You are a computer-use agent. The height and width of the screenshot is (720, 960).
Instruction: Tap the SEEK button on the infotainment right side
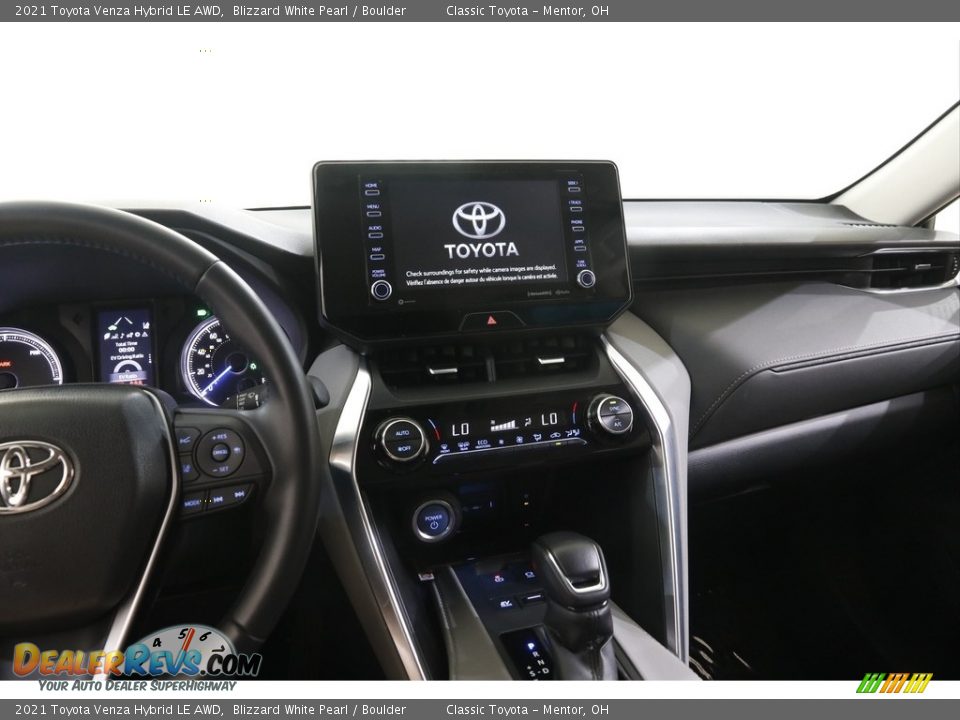573,186
